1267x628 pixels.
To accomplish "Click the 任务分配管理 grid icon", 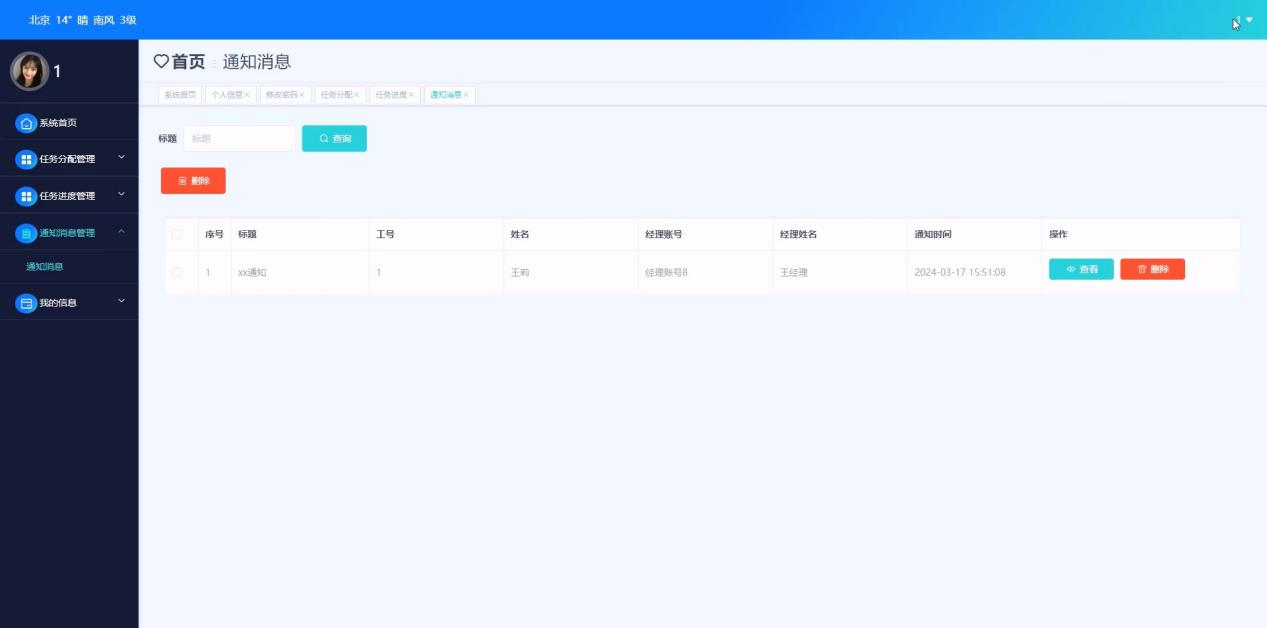I will (26, 159).
